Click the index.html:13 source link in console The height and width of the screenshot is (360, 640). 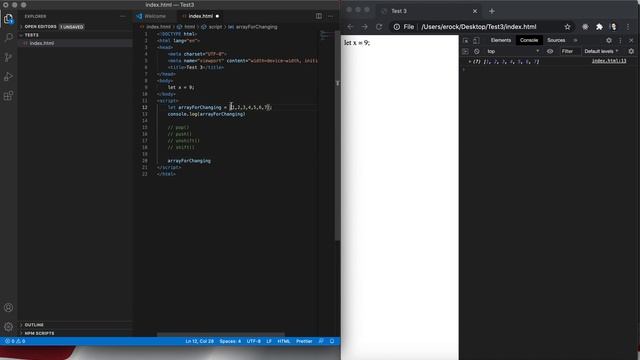tap(609, 61)
